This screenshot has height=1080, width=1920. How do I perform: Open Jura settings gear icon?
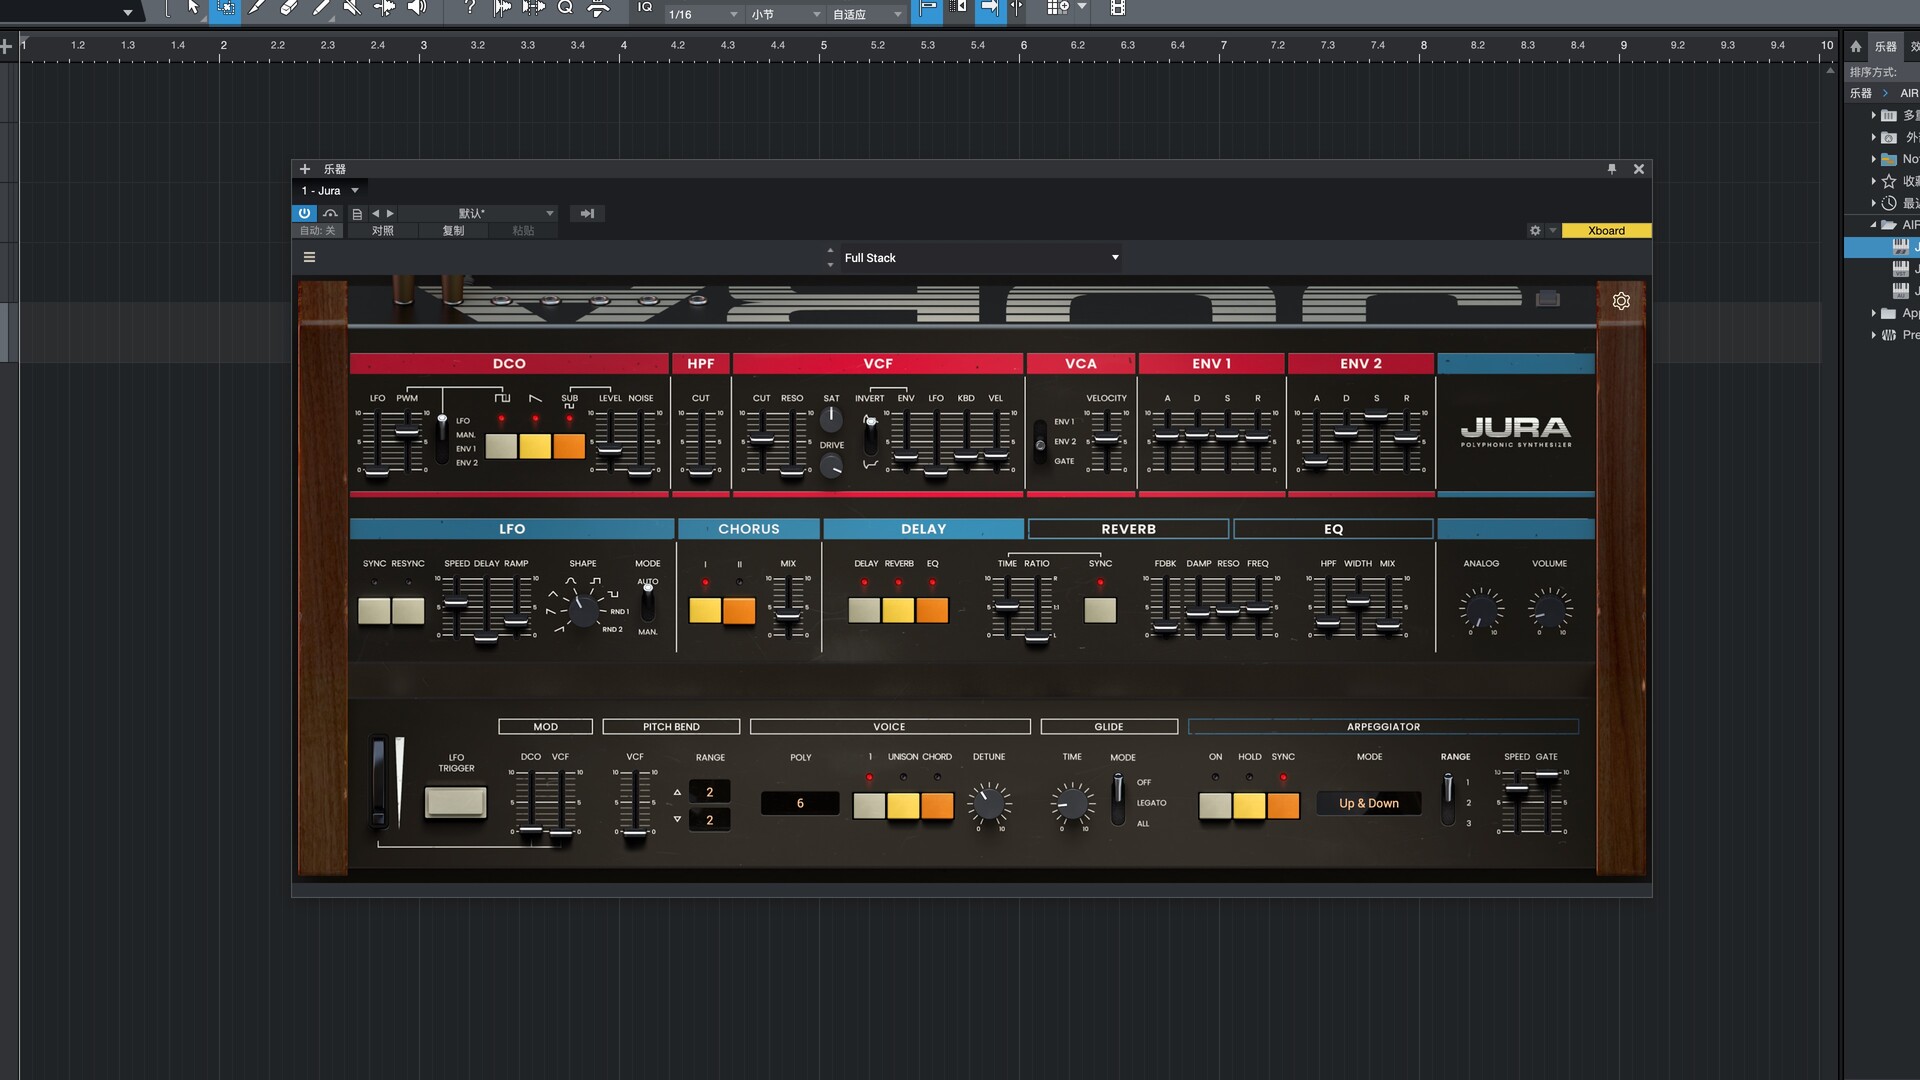pyautogui.click(x=1621, y=301)
